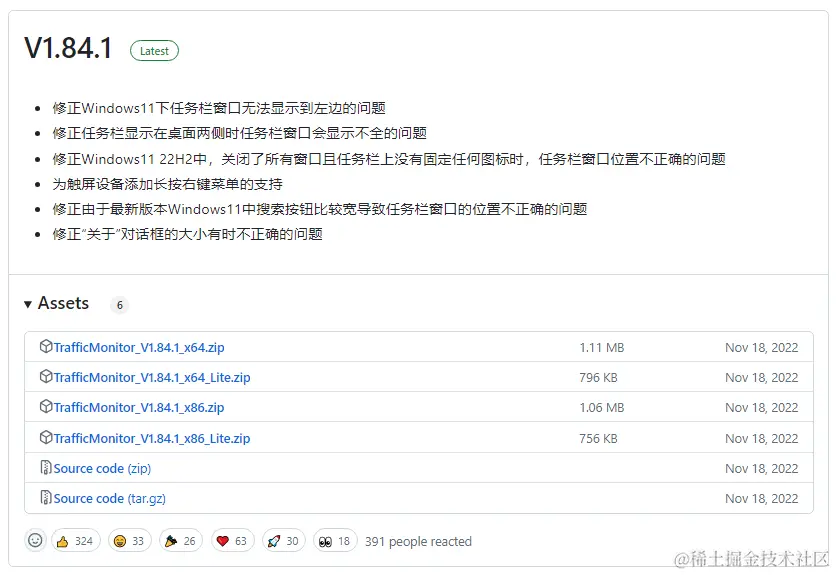Click Nov 18, 2022 date of x64_Lite.zip row
This screenshot has width=836, height=575.
[x=761, y=378]
